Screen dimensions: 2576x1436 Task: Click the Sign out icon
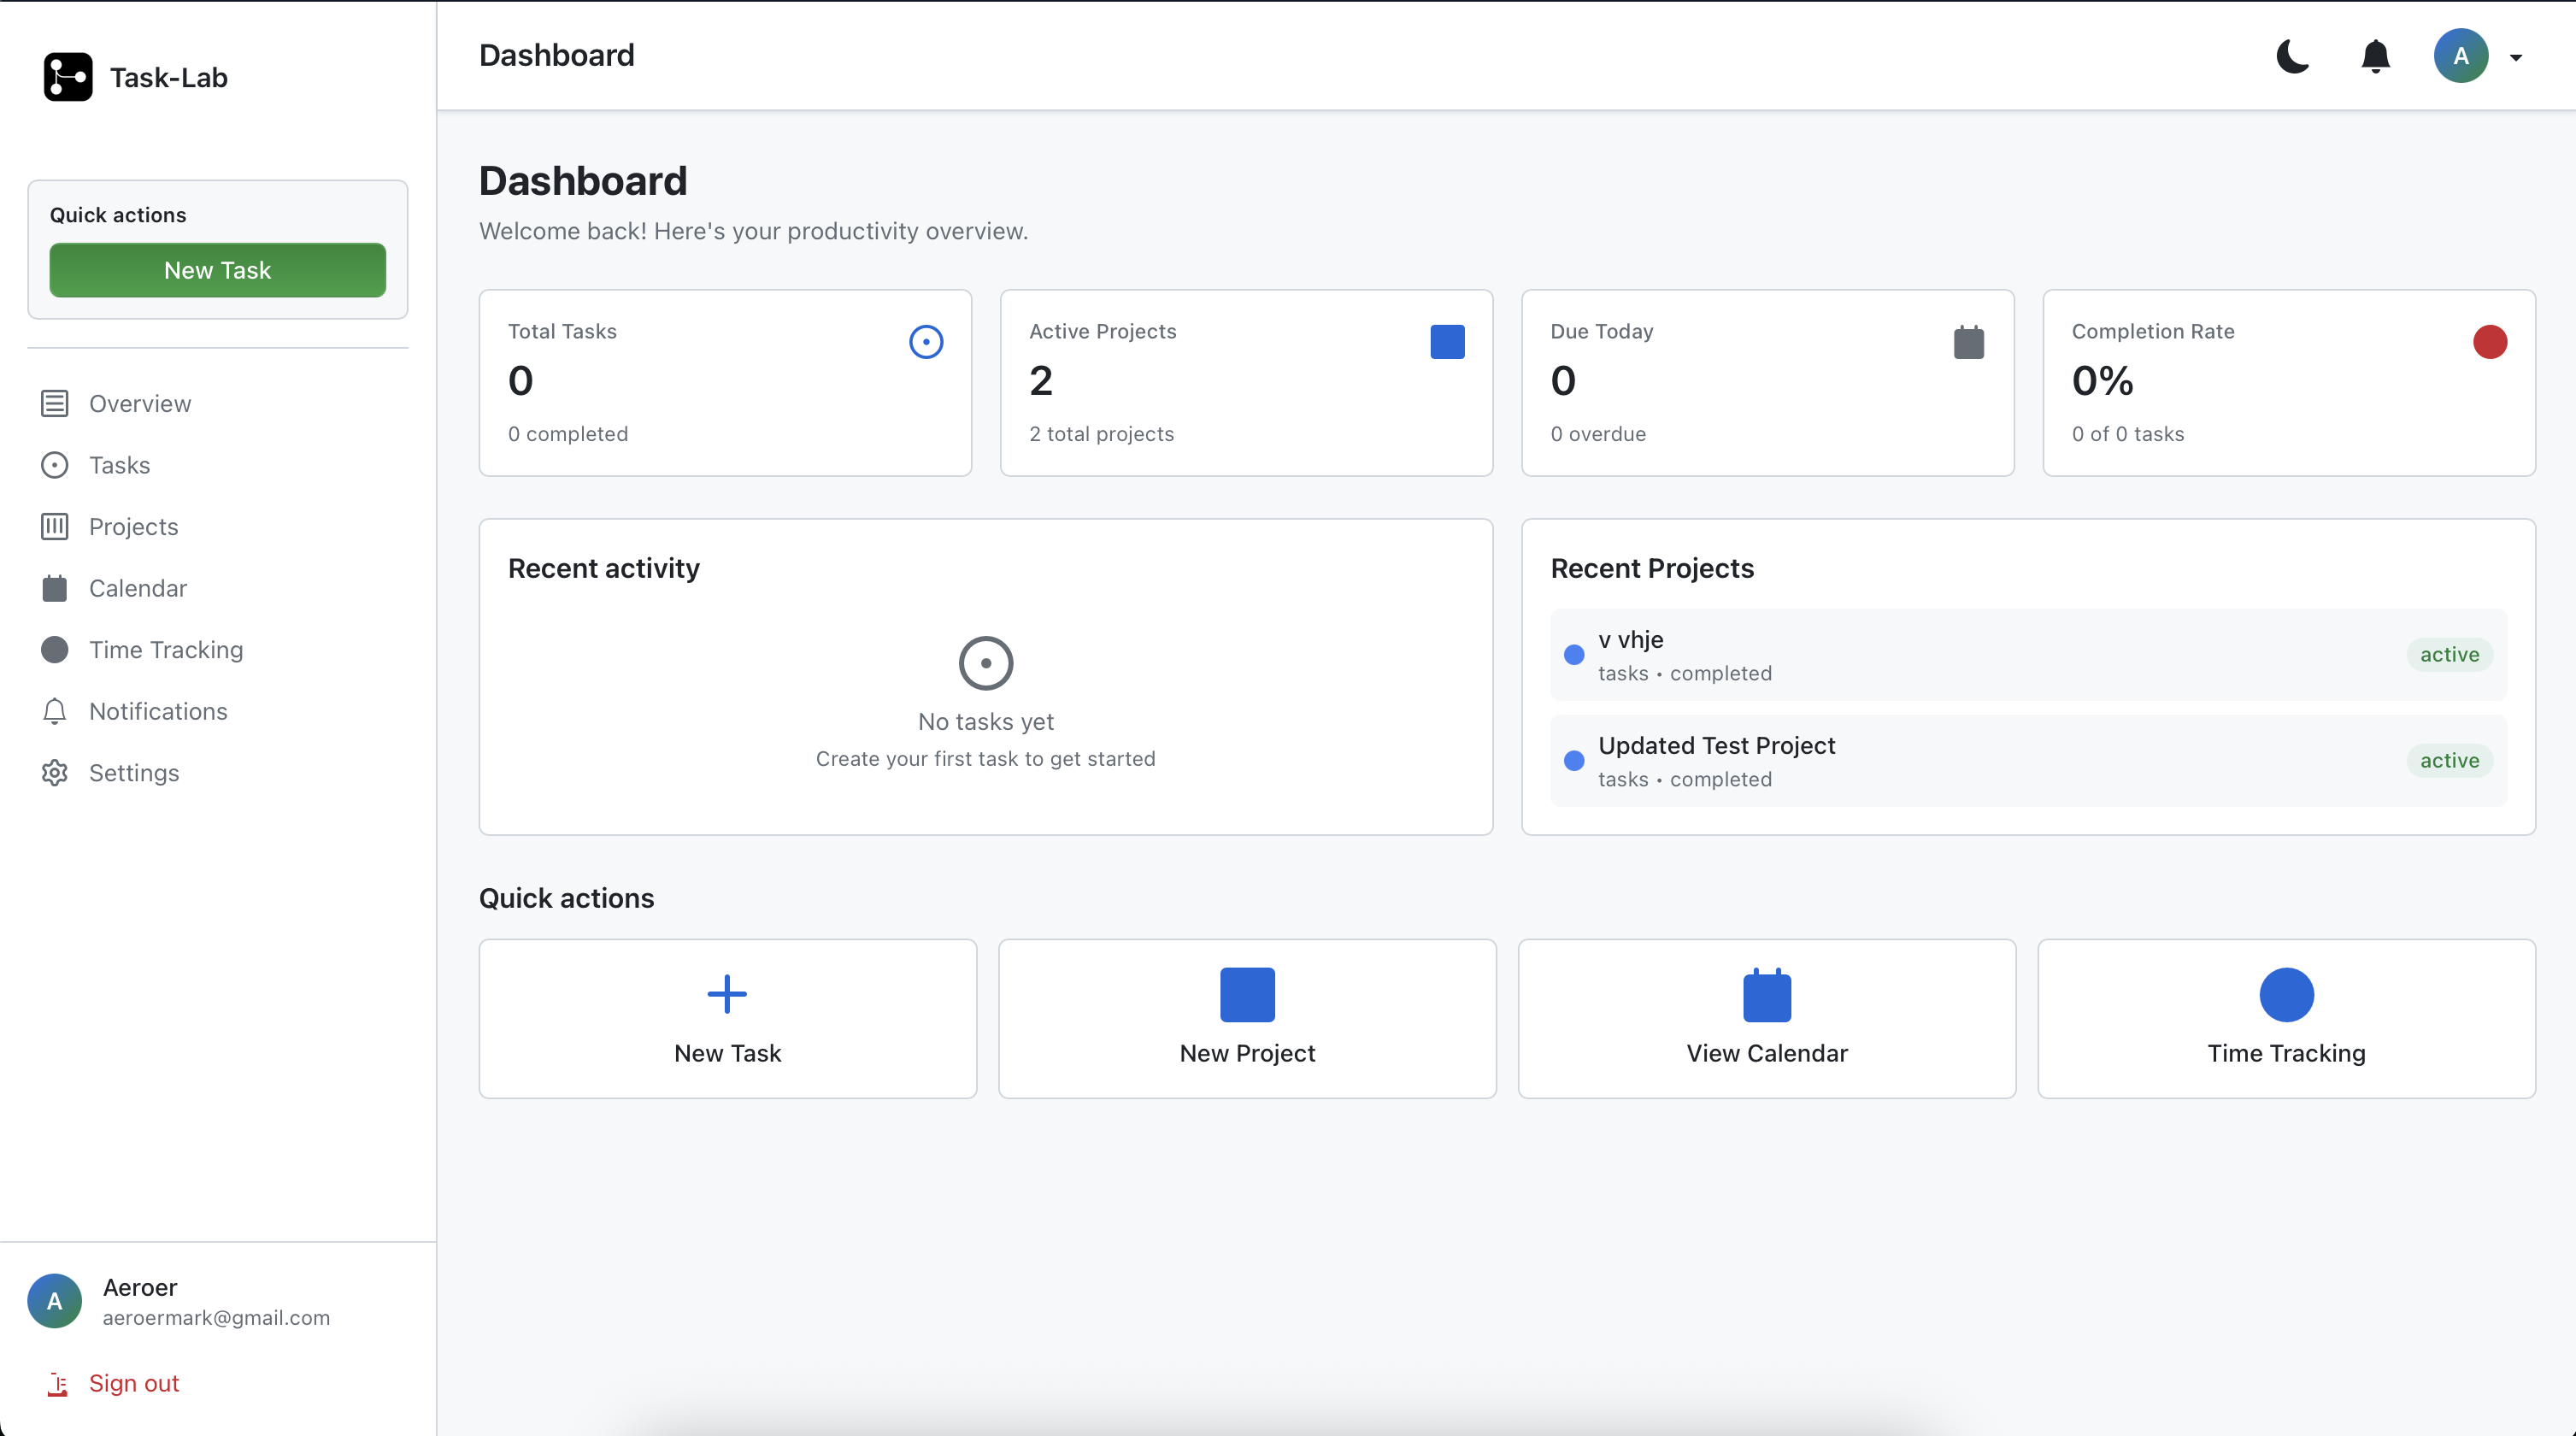[57, 1385]
